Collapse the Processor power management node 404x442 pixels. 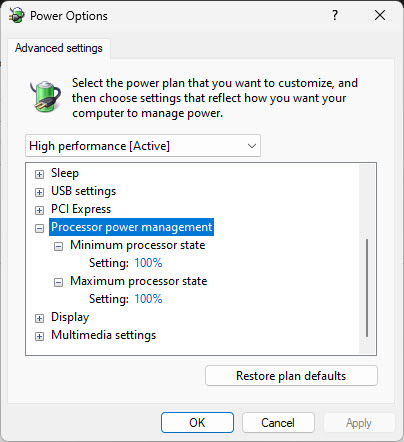tap(39, 228)
